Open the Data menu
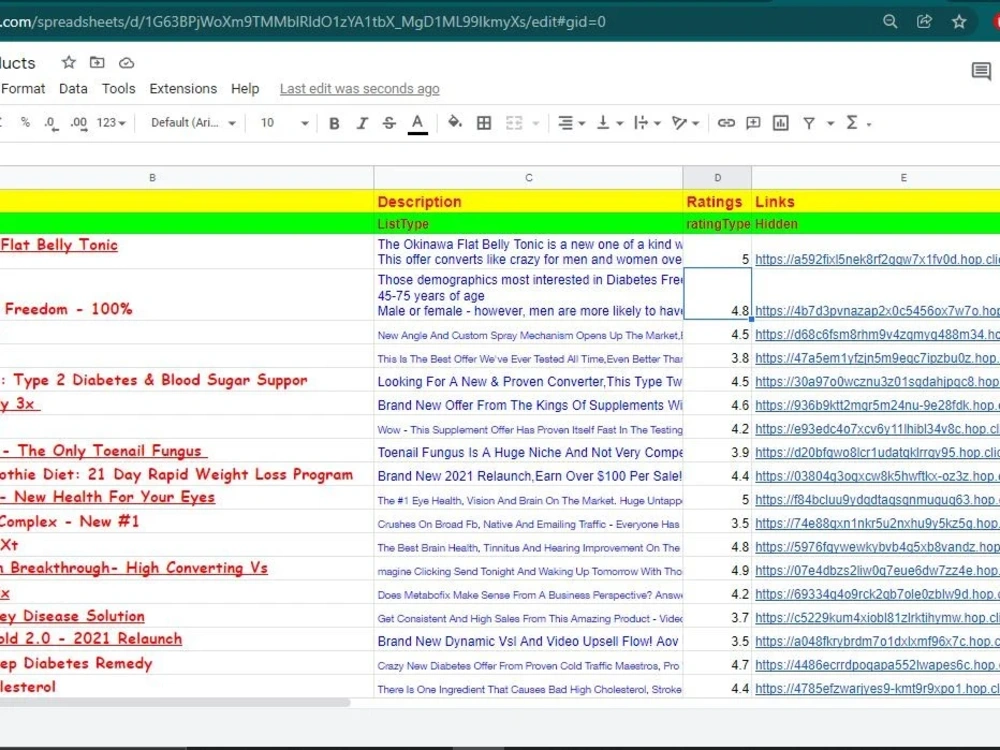This screenshot has width=1000, height=750. (73, 89)
